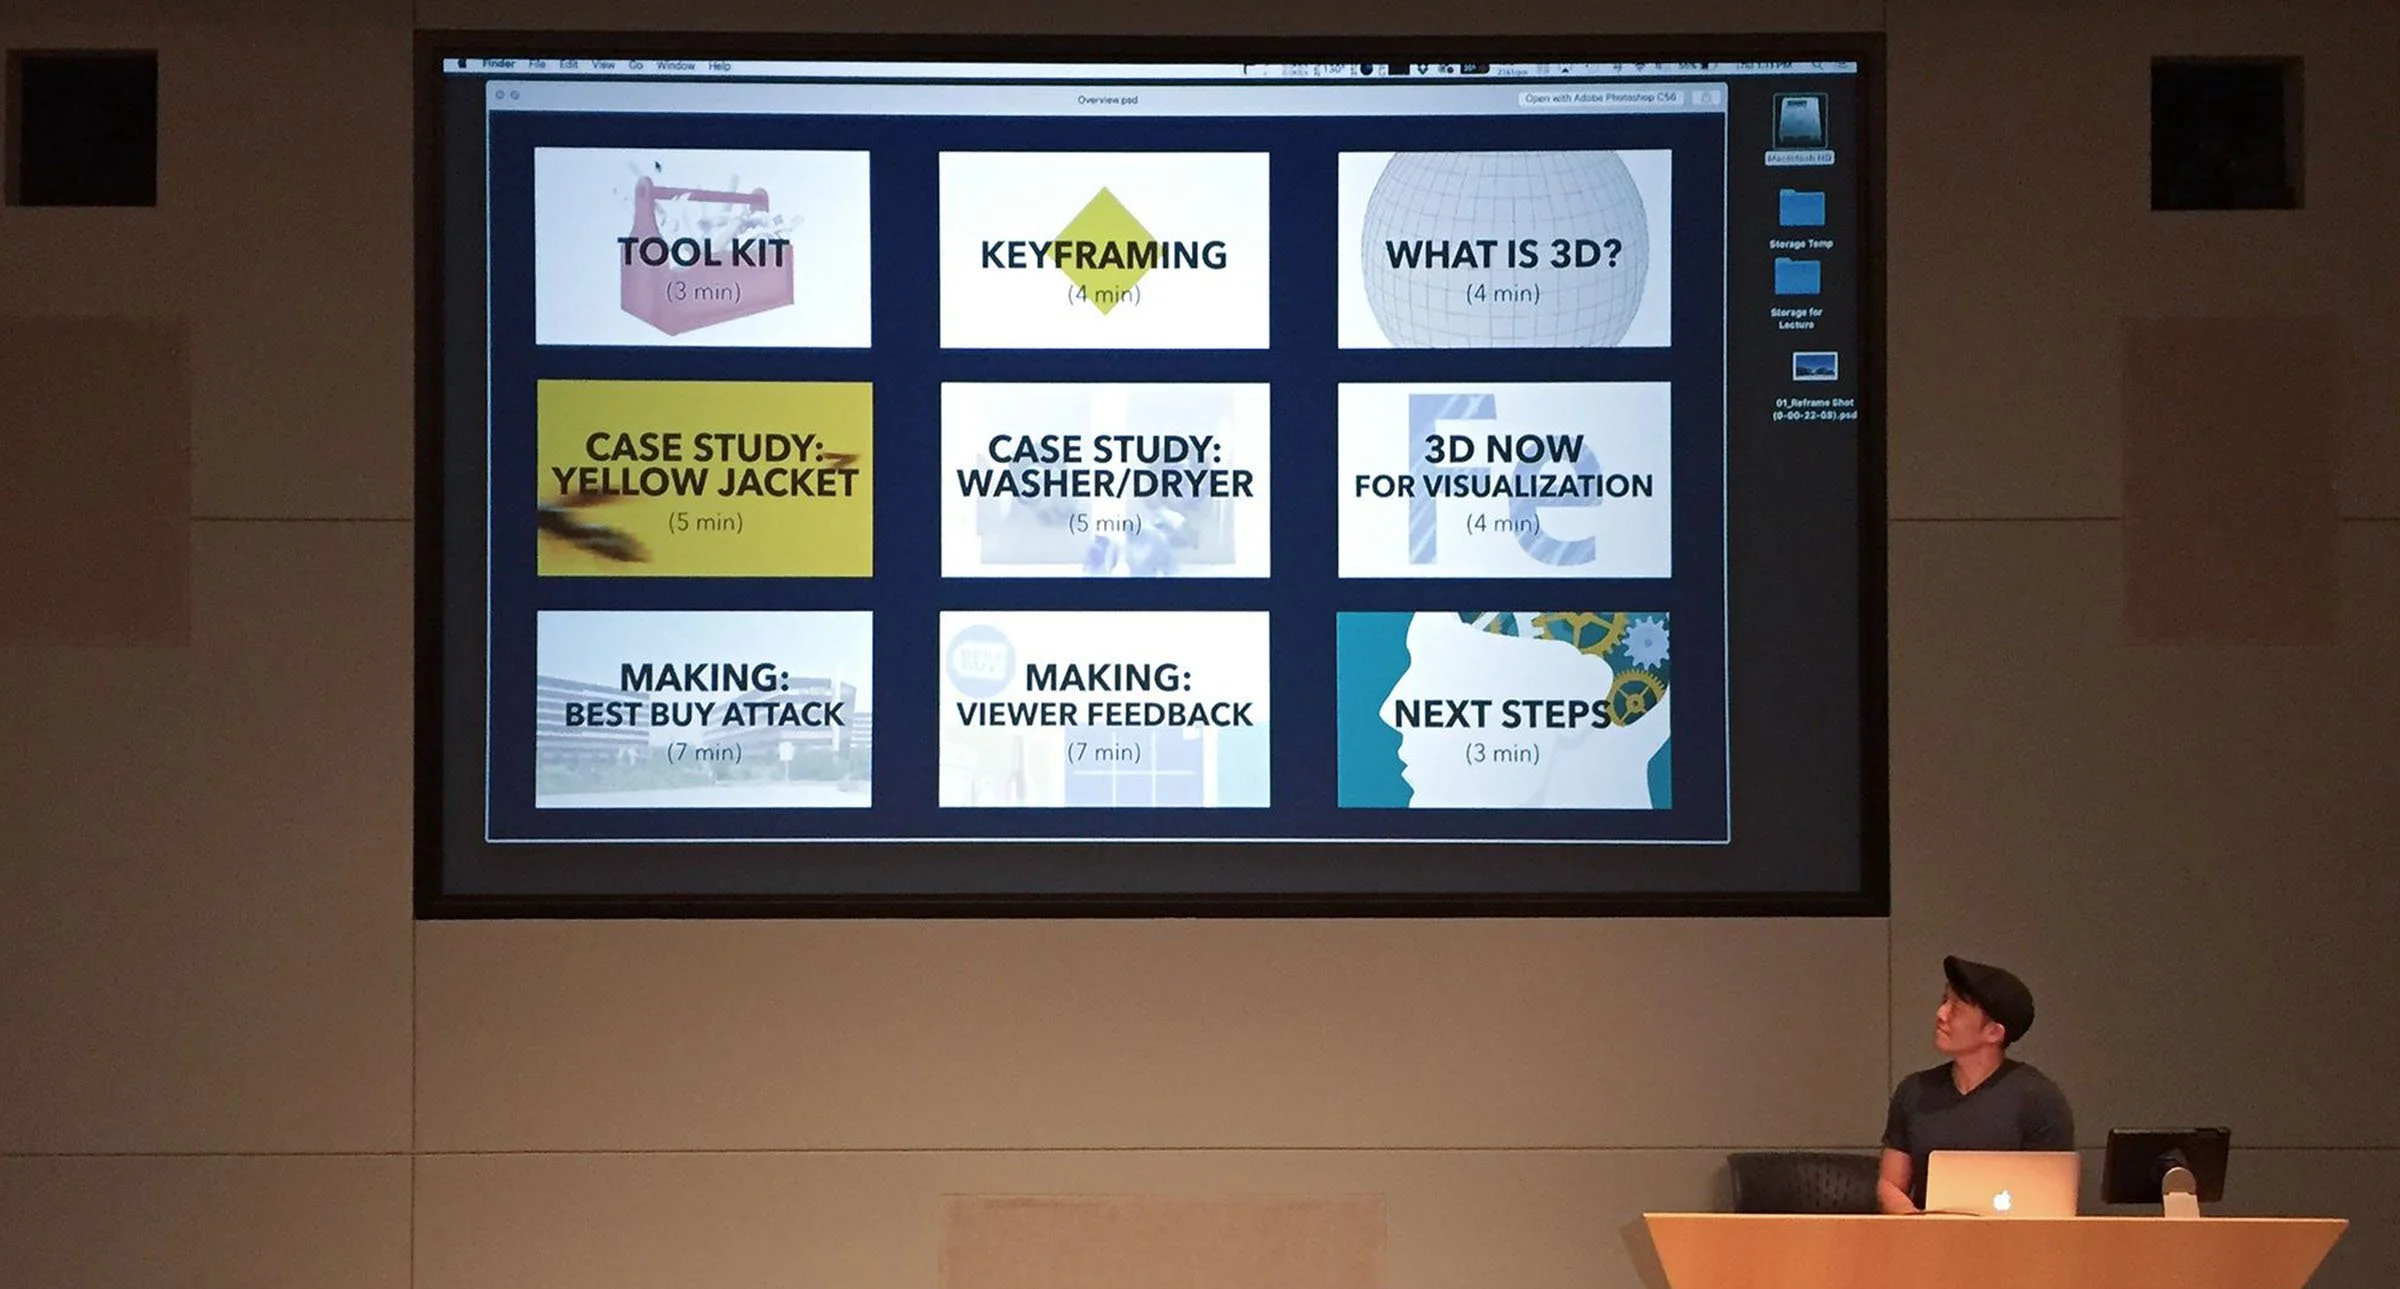Image resolution: width=2400 pixels, height=1289 pixels.
Task: Click the Tool Kit thumbnail
Action: click(703, 248)
